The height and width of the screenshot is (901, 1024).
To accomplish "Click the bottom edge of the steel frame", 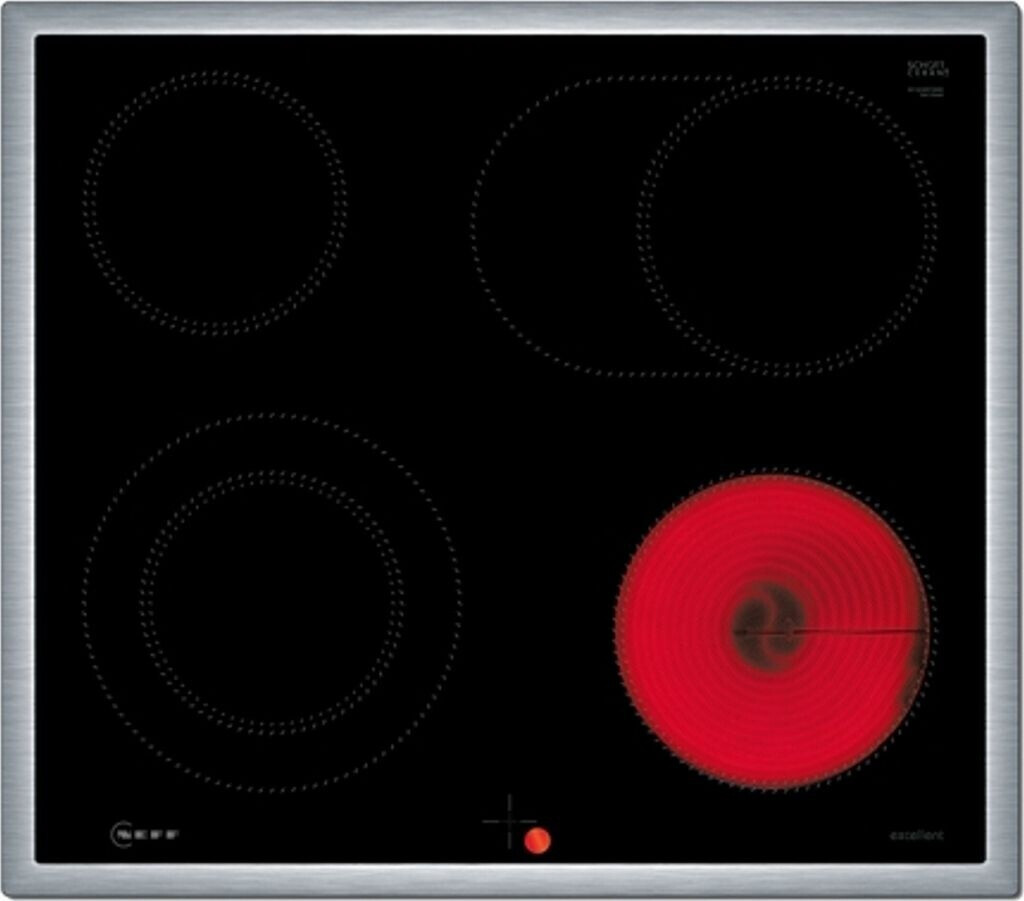I will pos(512,881).
